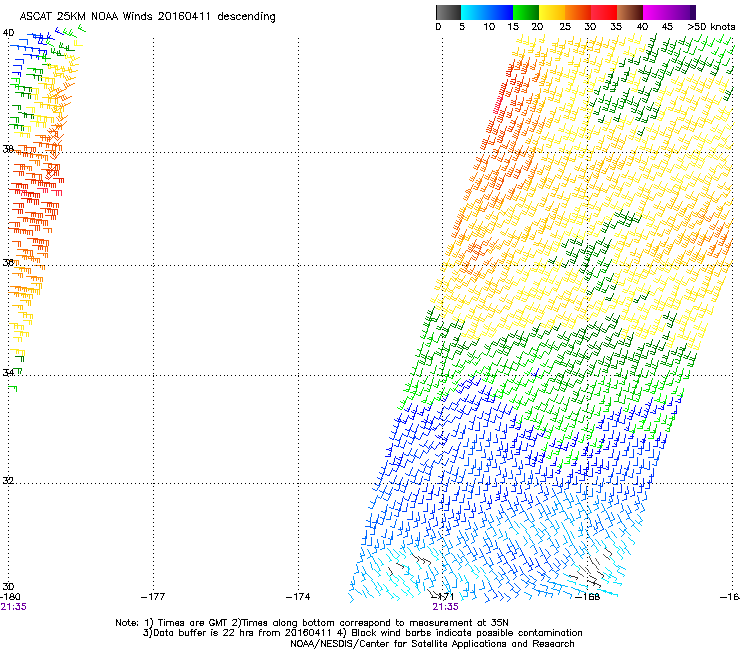This screenshot has width=740, height=650.
Task: Click the latitude axis label "40" on the left edge
Action: [8, 33]
